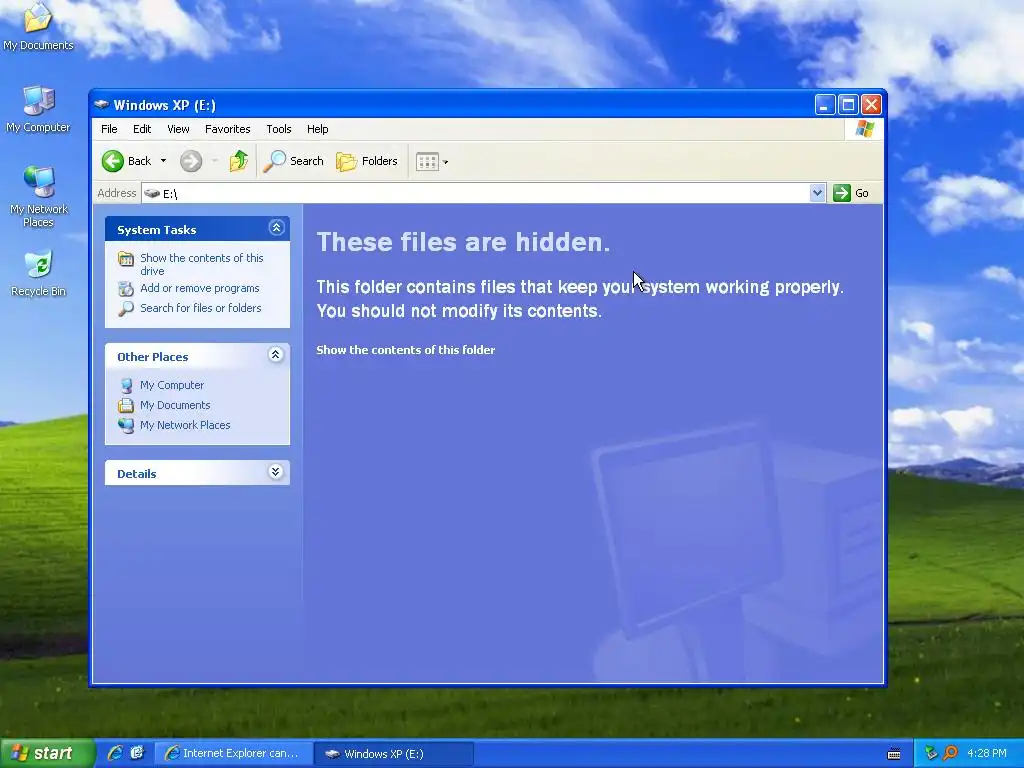This screenshot has height=768, width=1024.
Task: Collapse the System Tasks panel
Action: (x=276, y=227)
